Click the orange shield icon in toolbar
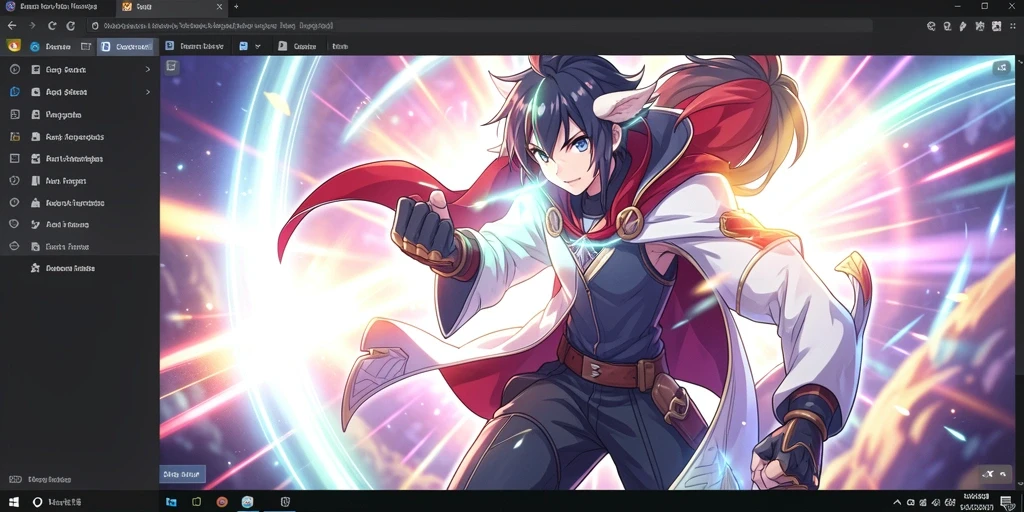 coord(13,46)
